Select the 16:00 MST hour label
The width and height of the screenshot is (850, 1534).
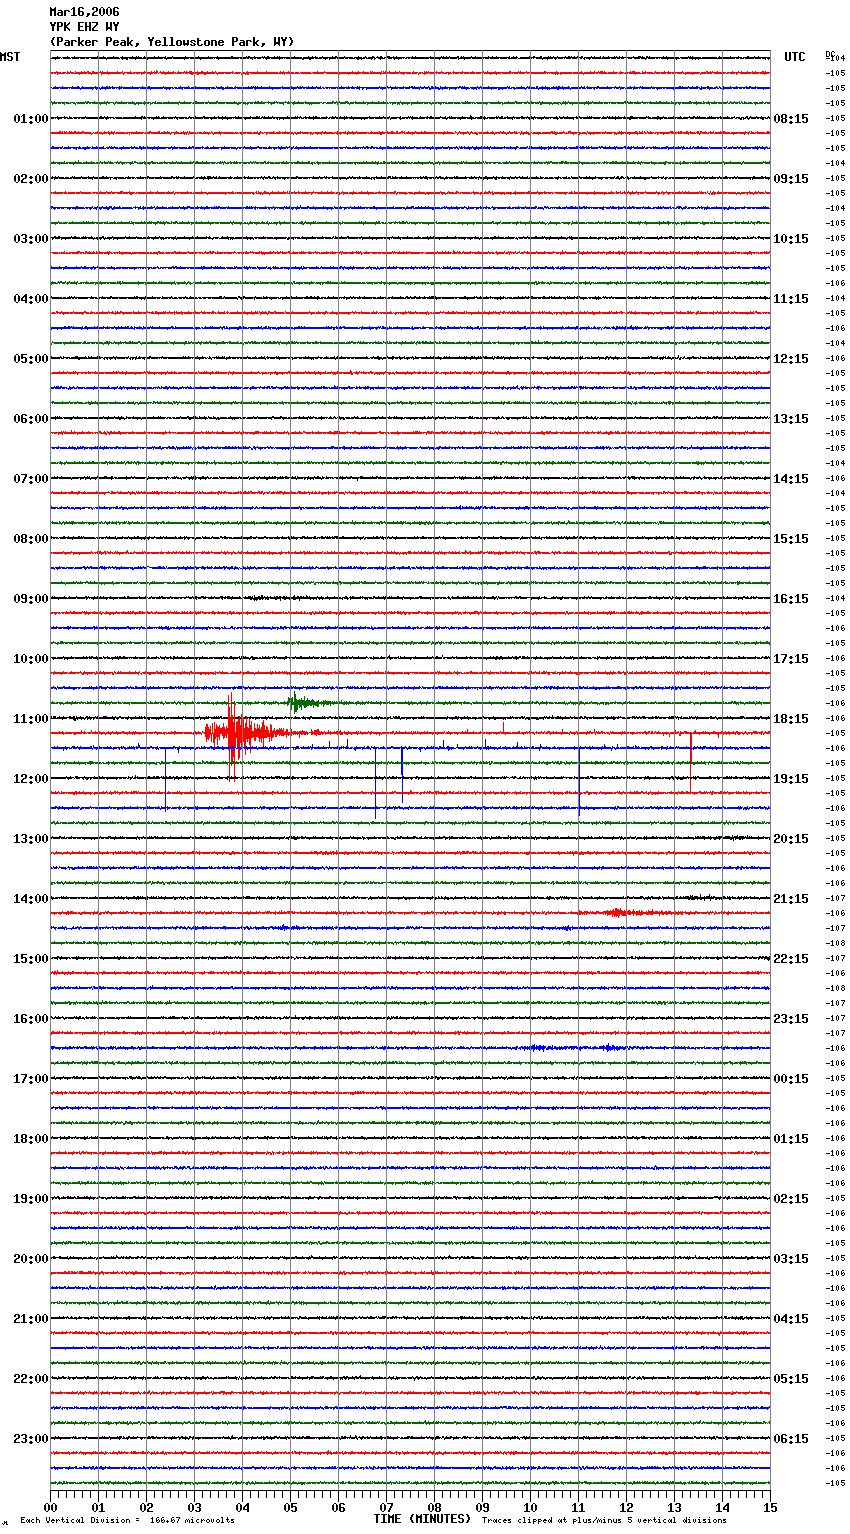30,1019
